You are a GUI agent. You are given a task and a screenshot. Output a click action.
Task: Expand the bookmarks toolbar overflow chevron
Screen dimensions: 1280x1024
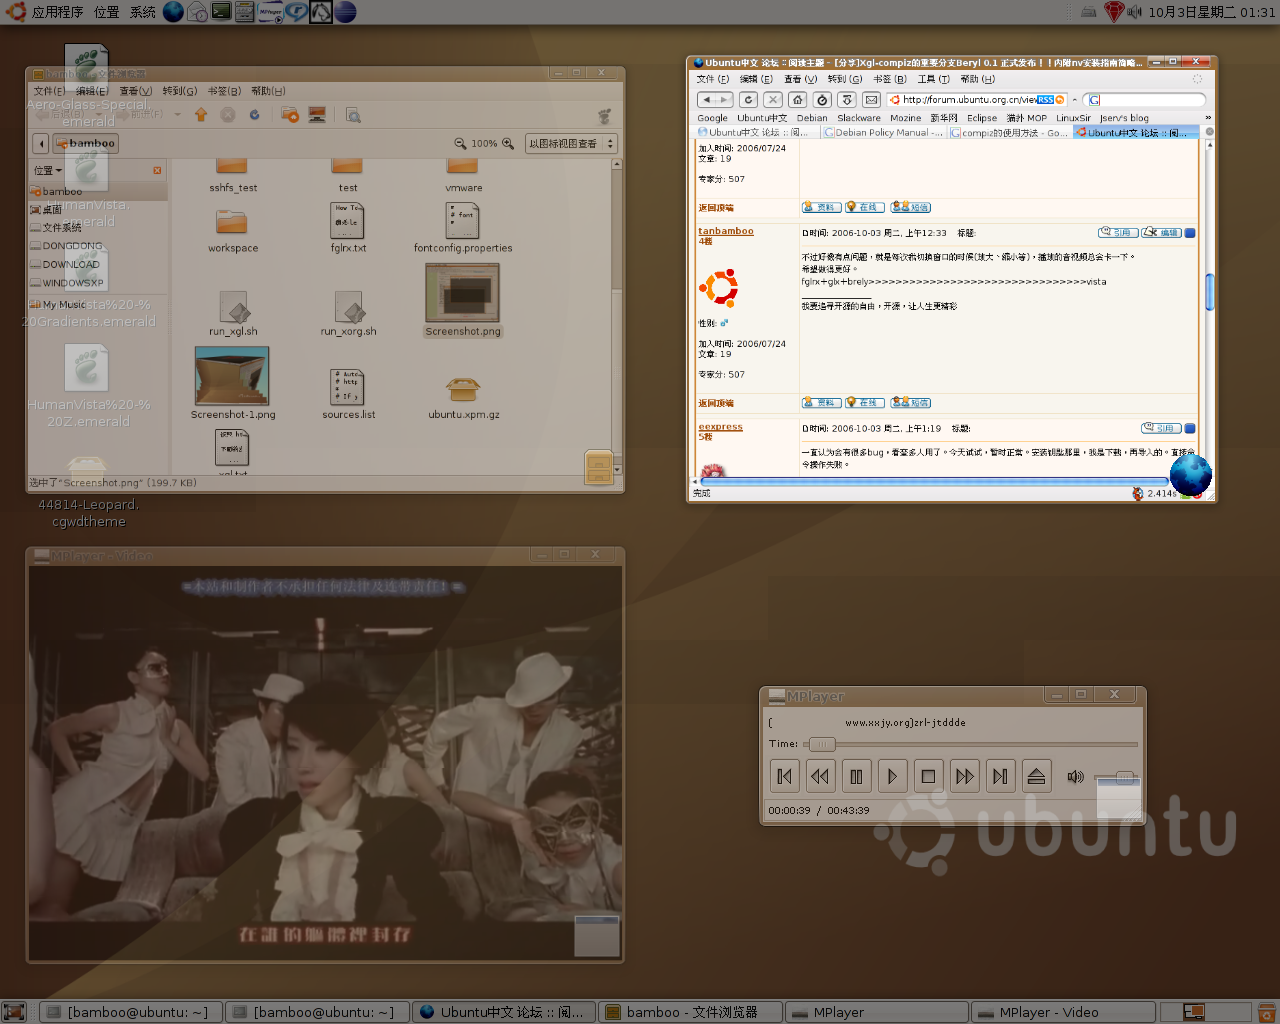tap(1207, 117)
